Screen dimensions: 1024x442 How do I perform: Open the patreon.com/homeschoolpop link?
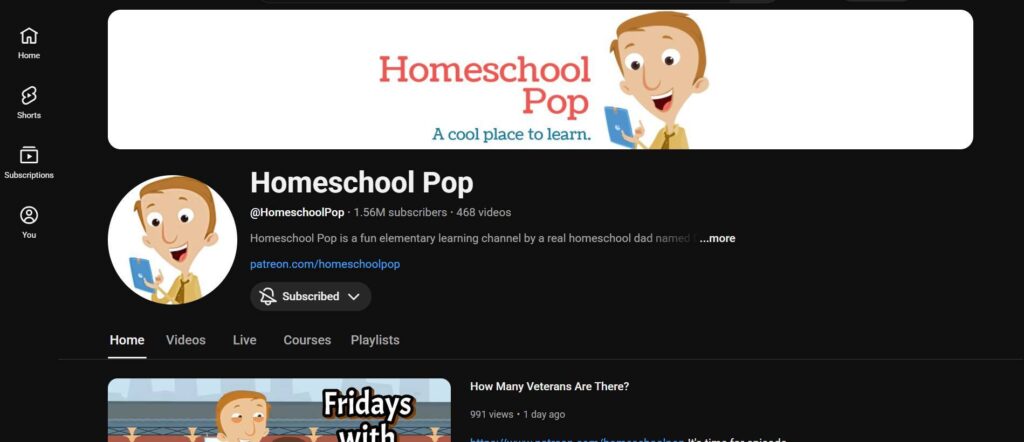click(x=325, y=264)
